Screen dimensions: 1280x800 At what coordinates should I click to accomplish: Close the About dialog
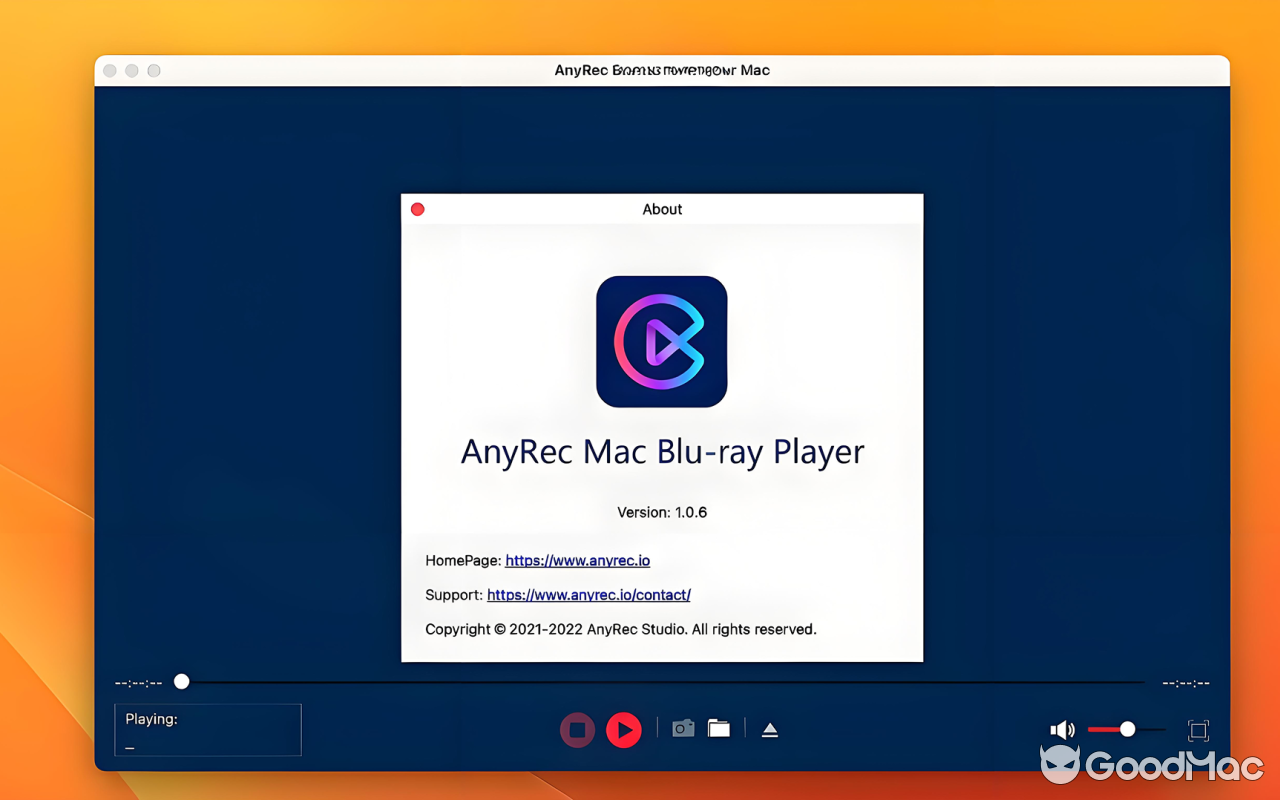click(417, 209)
